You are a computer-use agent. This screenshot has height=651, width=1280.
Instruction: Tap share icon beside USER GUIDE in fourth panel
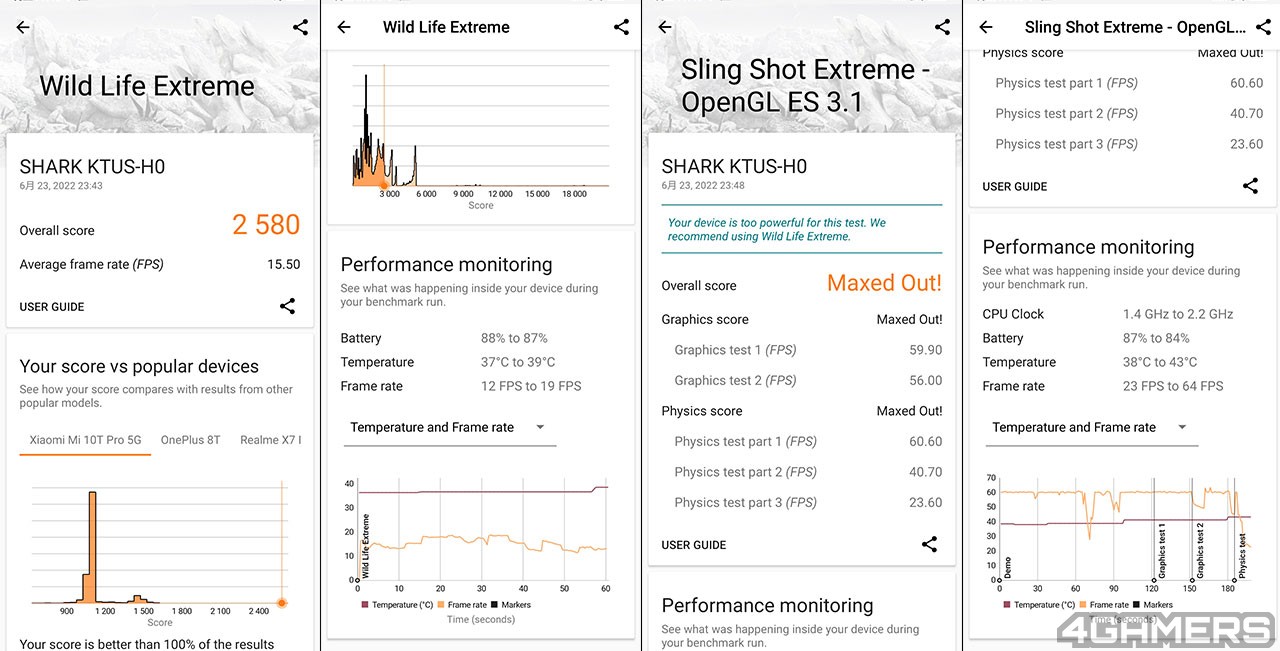click(x=1250, y=186)
